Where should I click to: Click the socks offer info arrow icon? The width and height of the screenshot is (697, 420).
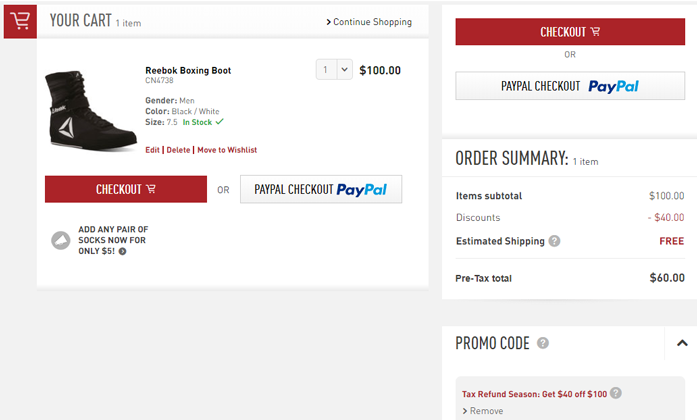point(123,251)
